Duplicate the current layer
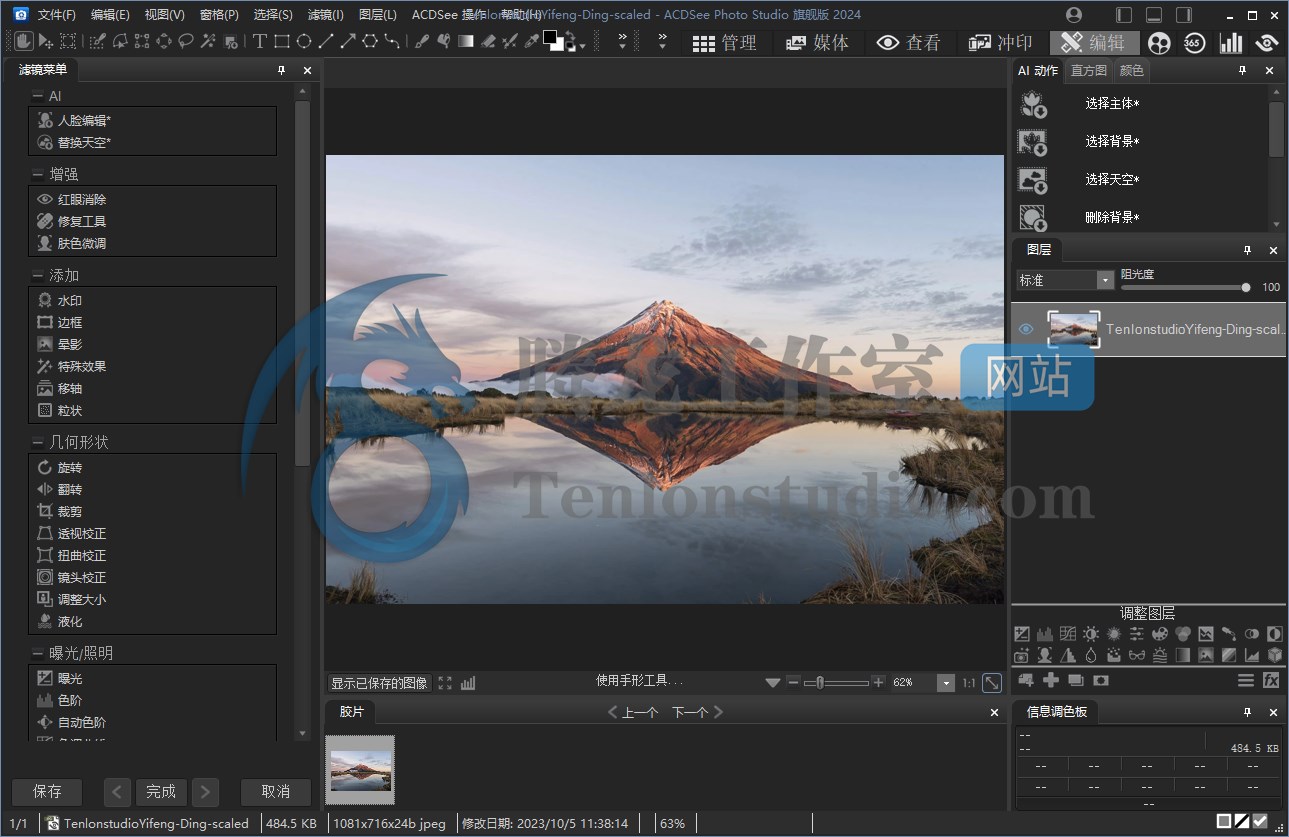The image size is (1289, 837). point(1076,680)
